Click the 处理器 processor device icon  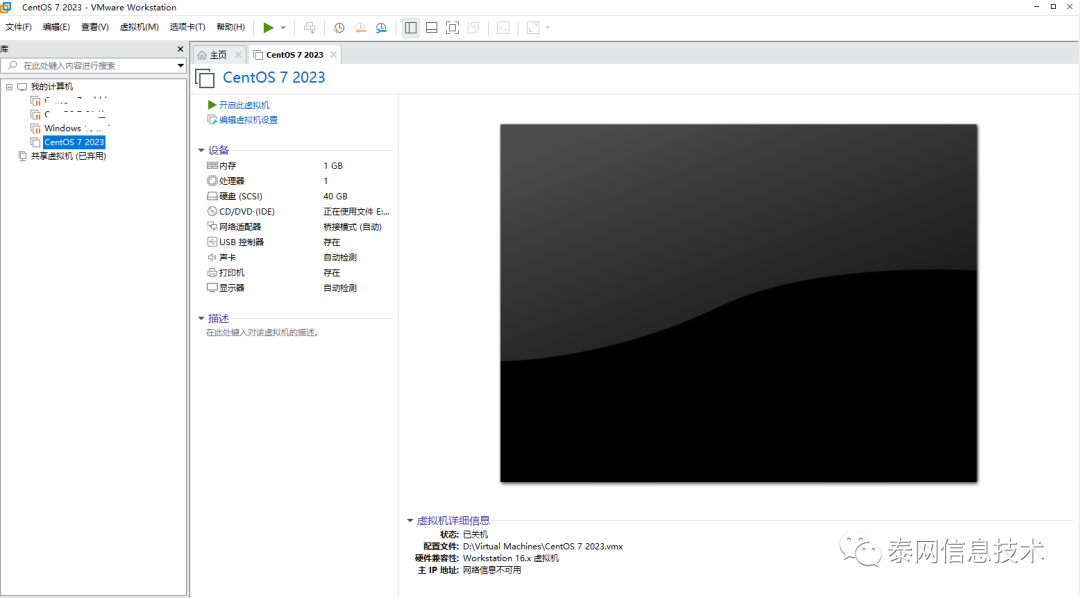pos(212,181)
